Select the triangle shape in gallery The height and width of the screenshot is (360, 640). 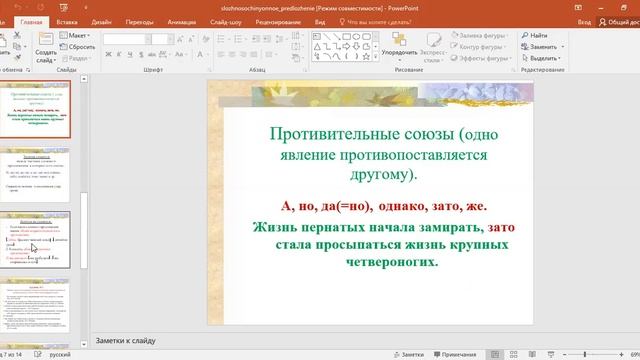[317, 47]
